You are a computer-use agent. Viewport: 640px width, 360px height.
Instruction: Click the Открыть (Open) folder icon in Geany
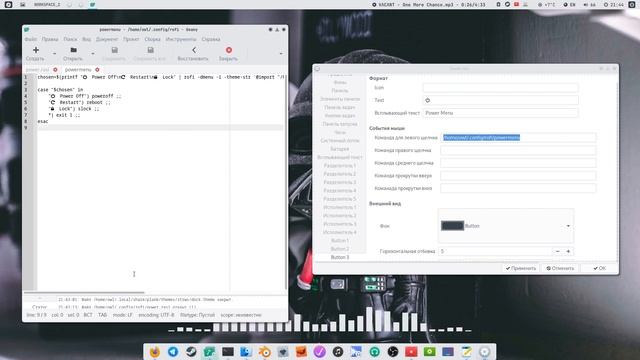pos(73,50)
